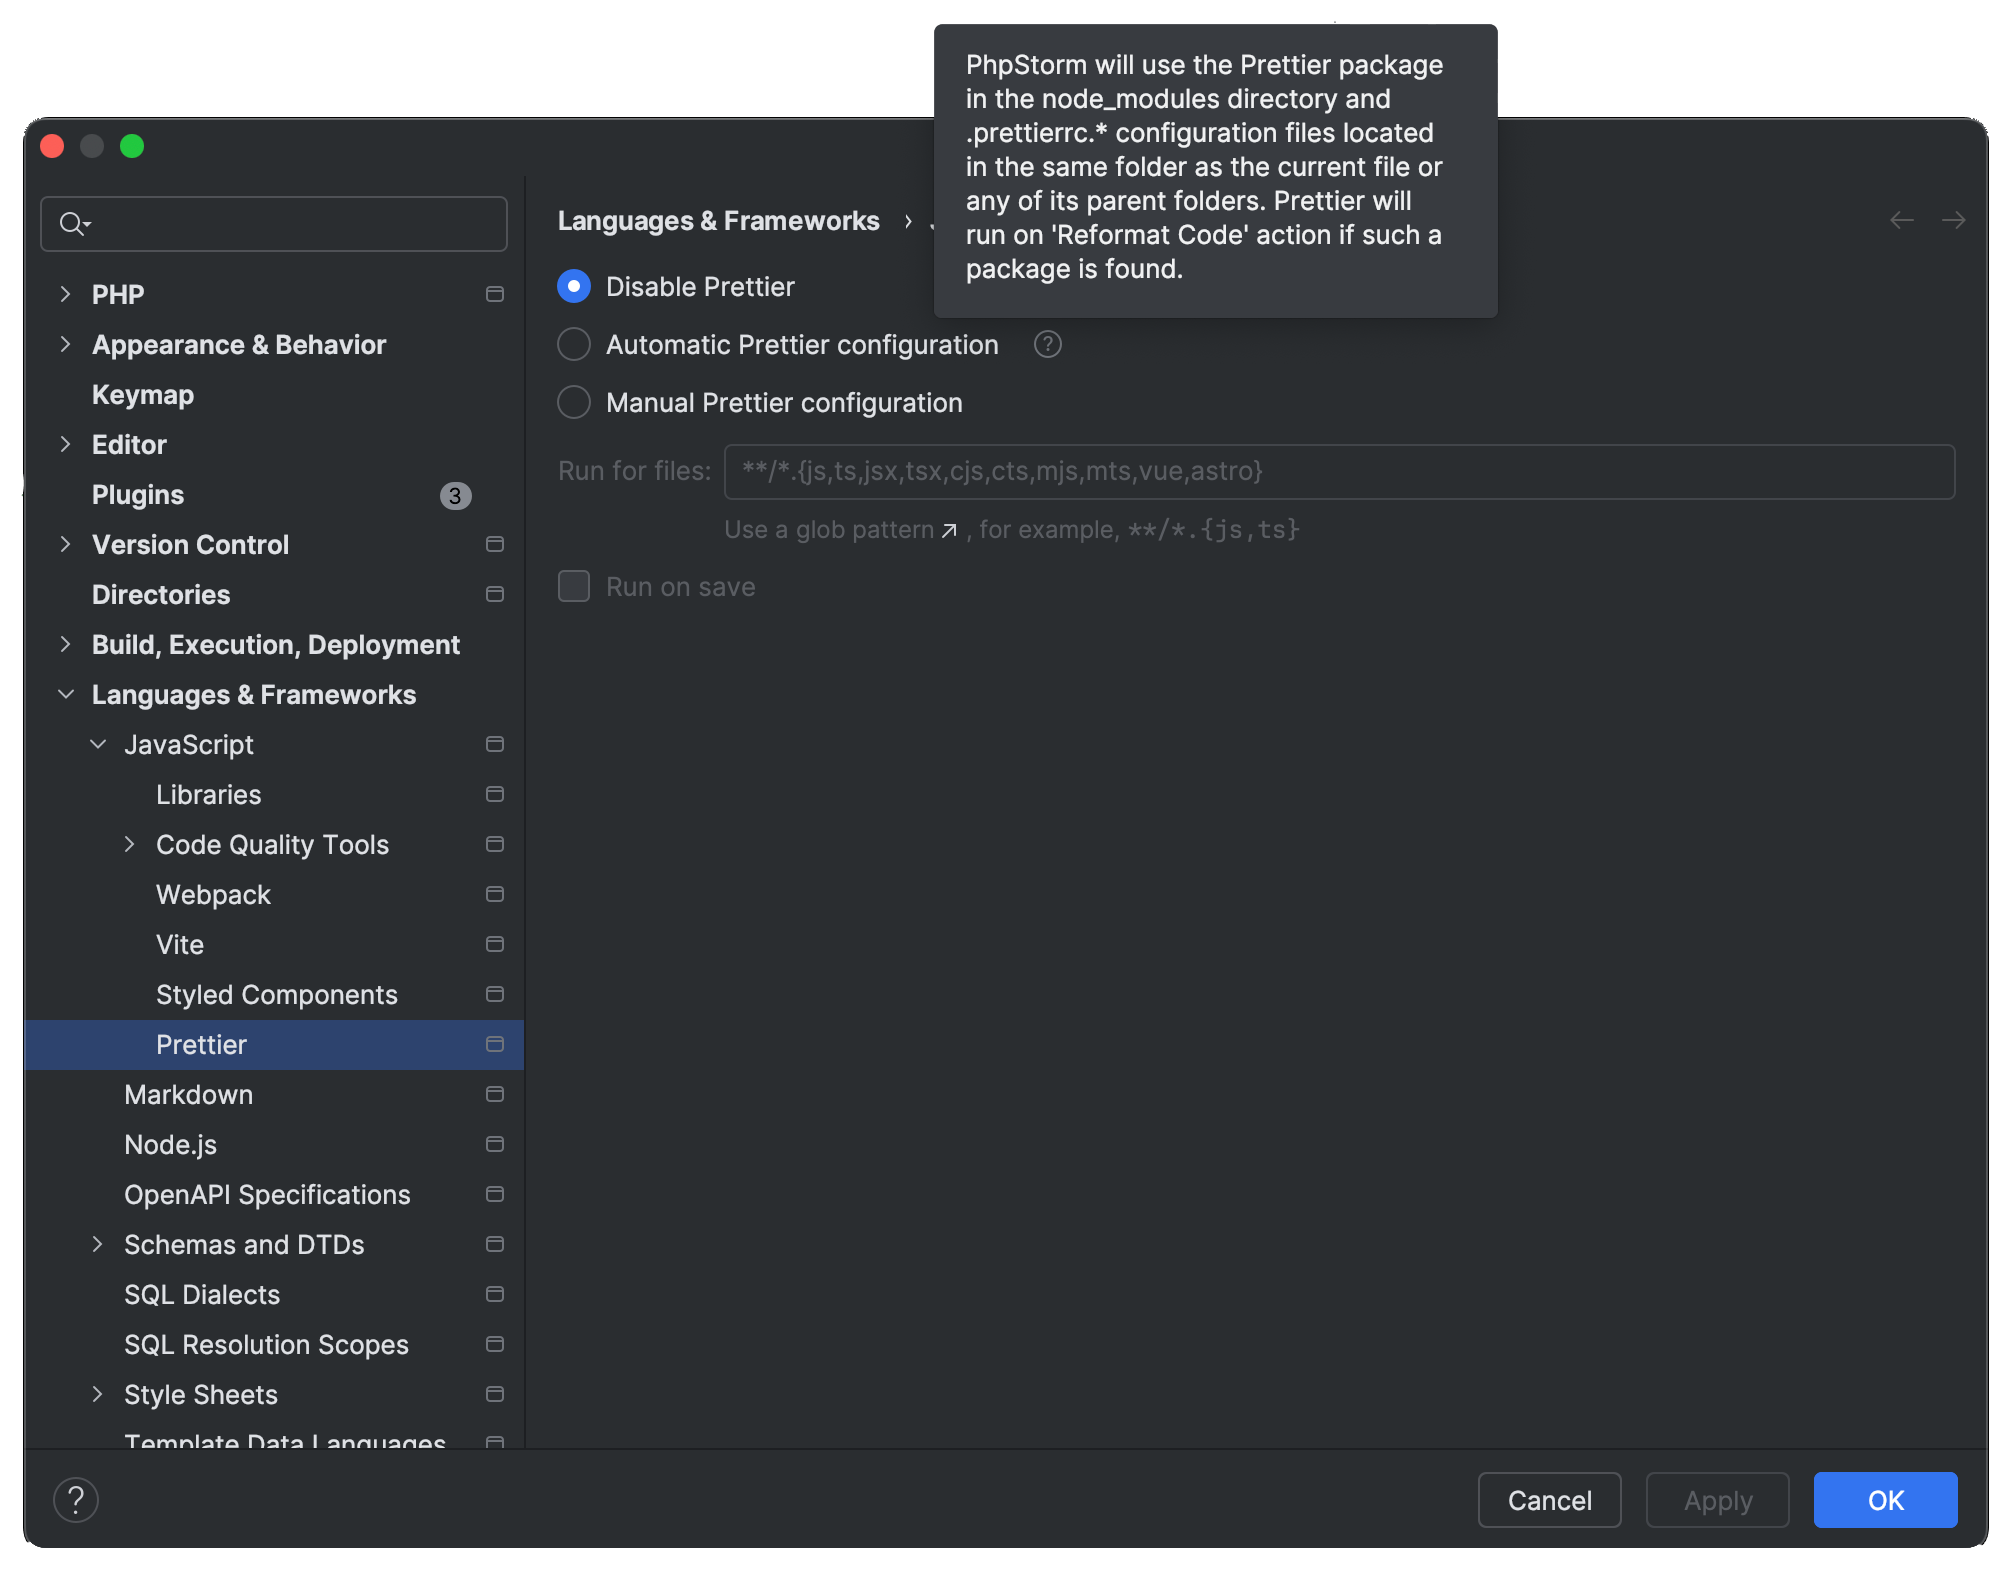Expand the Editor settings section
Screen dimensions: 2014x1586
click(x=66, y=444)
